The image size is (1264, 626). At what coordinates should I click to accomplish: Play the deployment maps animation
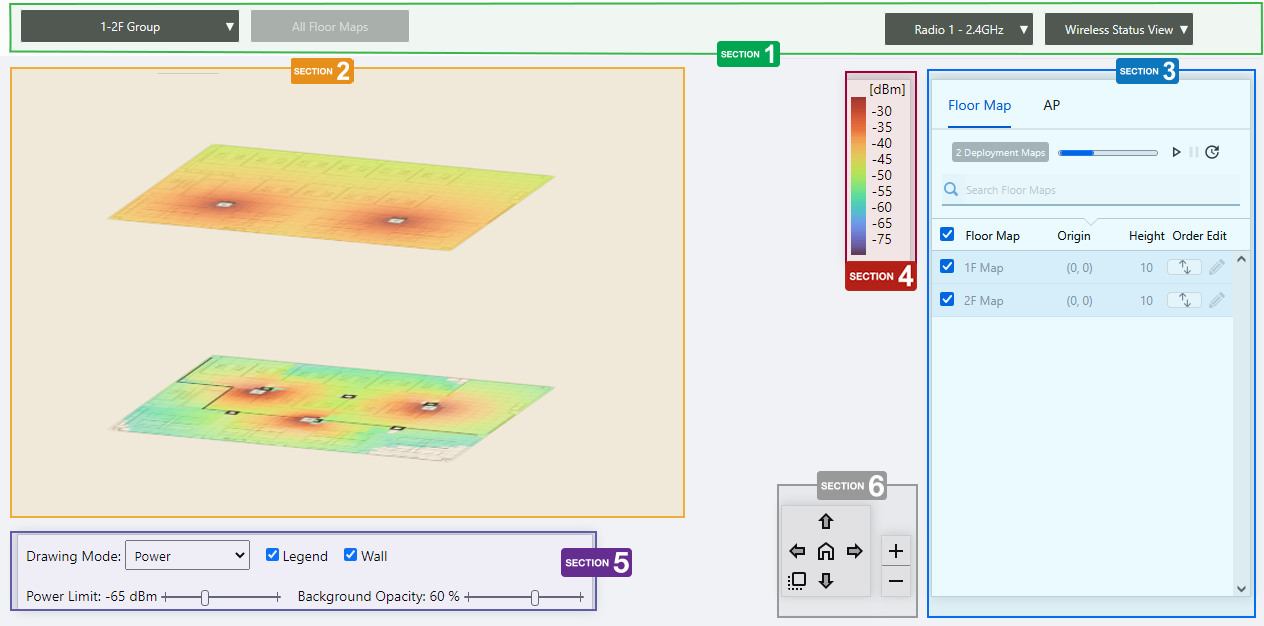[1176, 152]
